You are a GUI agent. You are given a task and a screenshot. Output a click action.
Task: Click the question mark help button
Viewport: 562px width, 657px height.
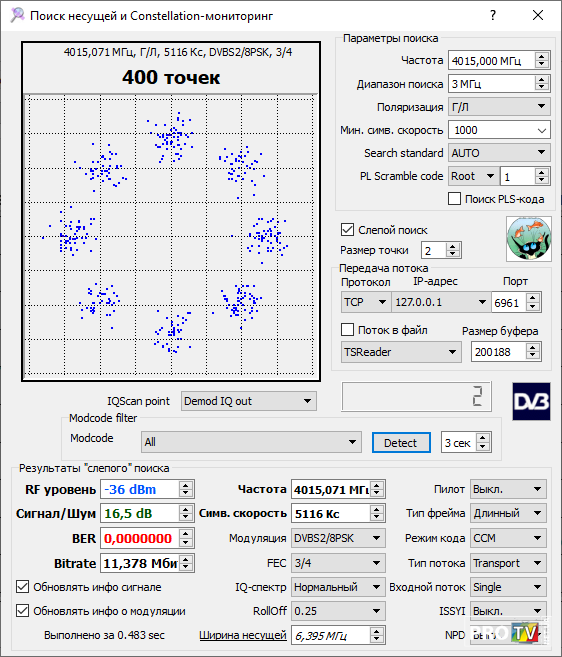(493, 16)
